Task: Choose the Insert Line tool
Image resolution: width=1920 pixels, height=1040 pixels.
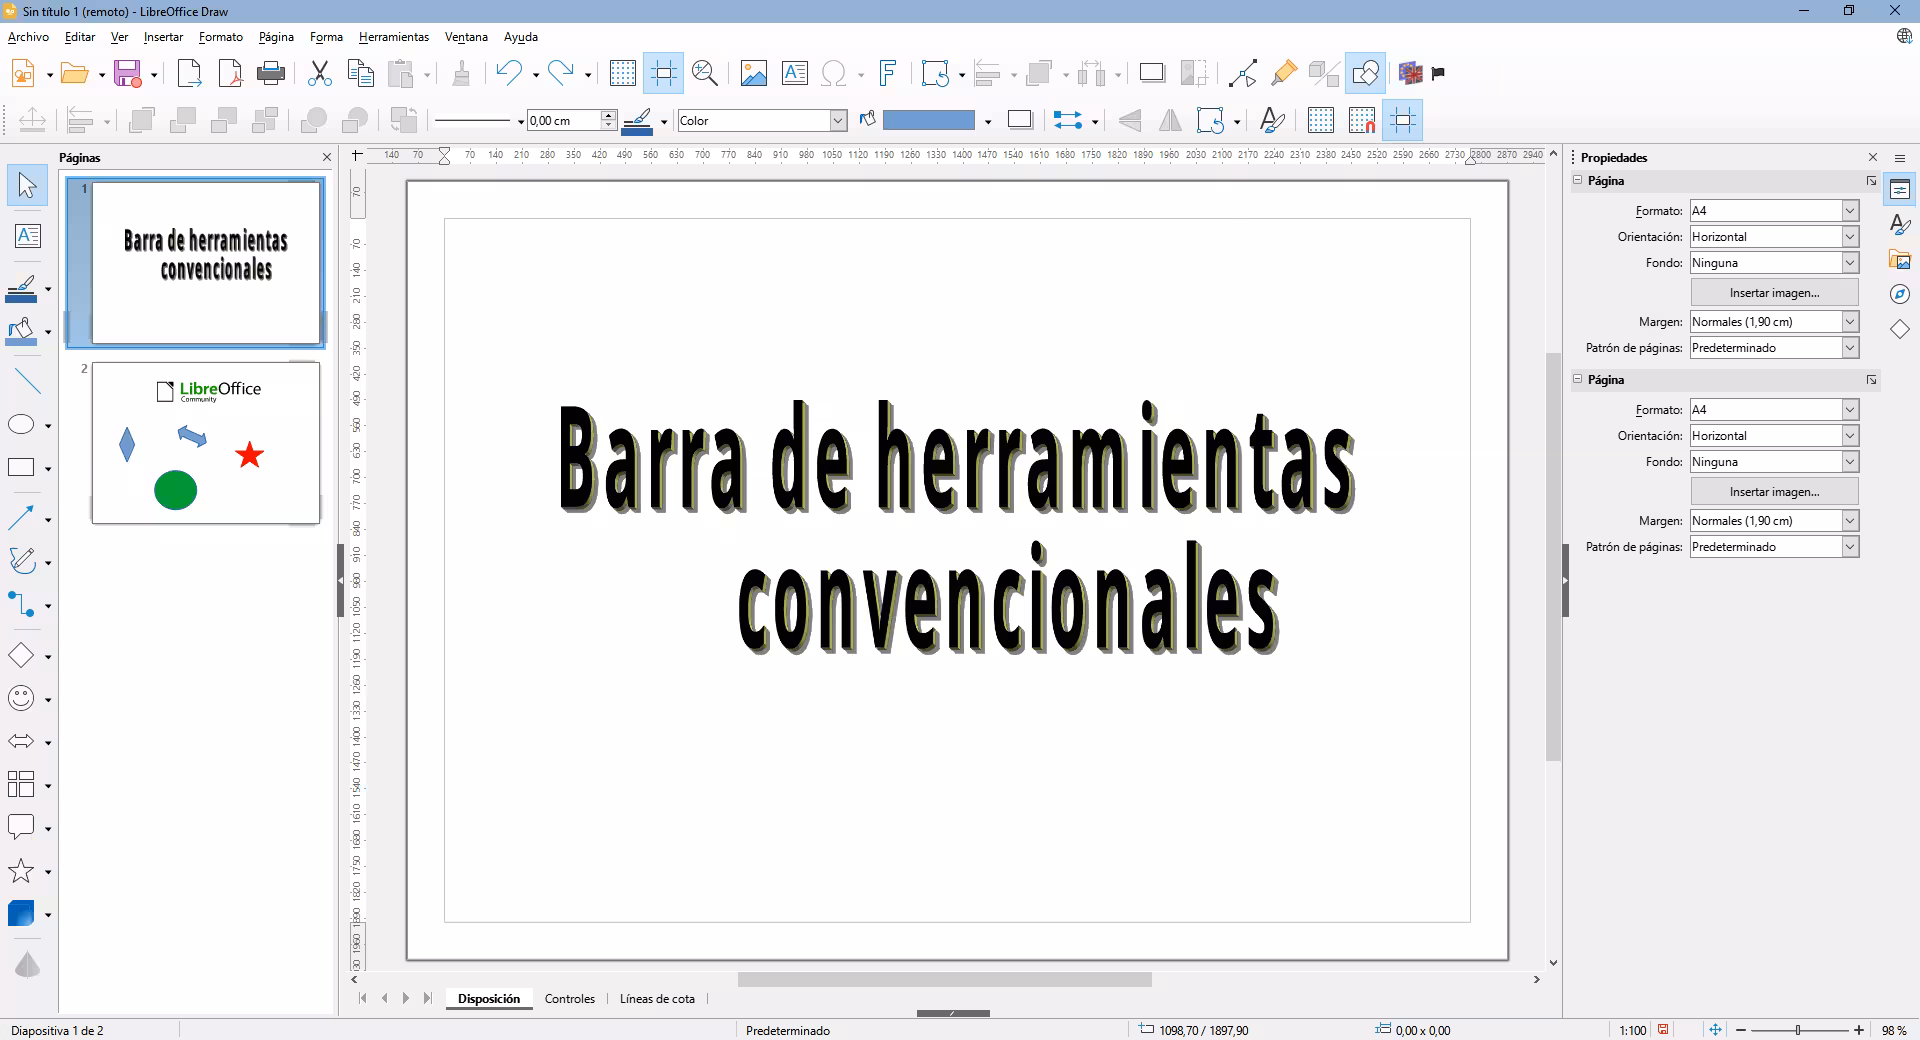Action: tap(27, 381)
